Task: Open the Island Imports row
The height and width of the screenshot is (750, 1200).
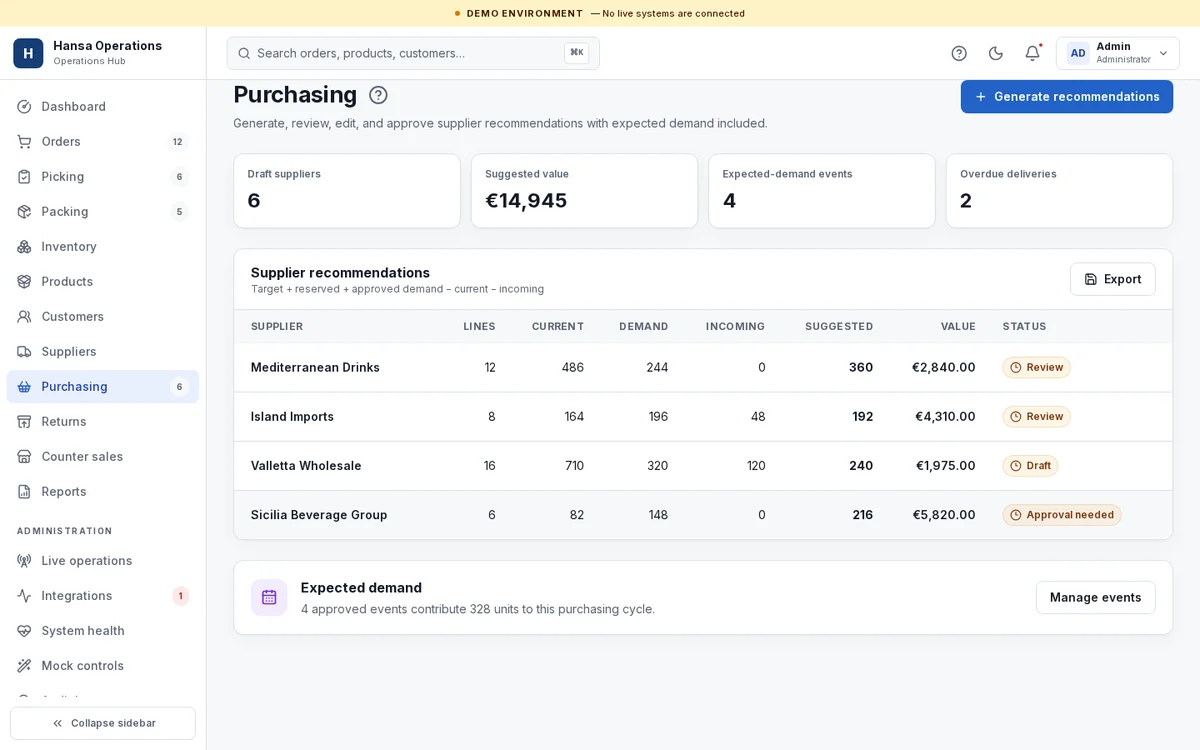Action: click(x=703, y=416)
